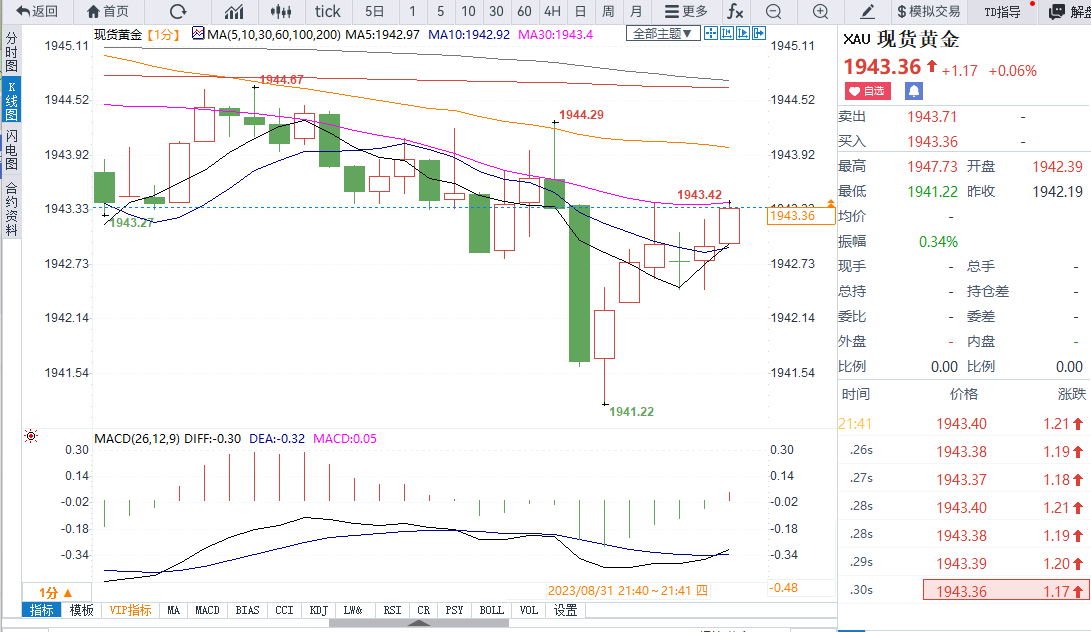Apply the PSY indicator tab
Viewport: 1091px width, 632px height.
pos(454,610)
